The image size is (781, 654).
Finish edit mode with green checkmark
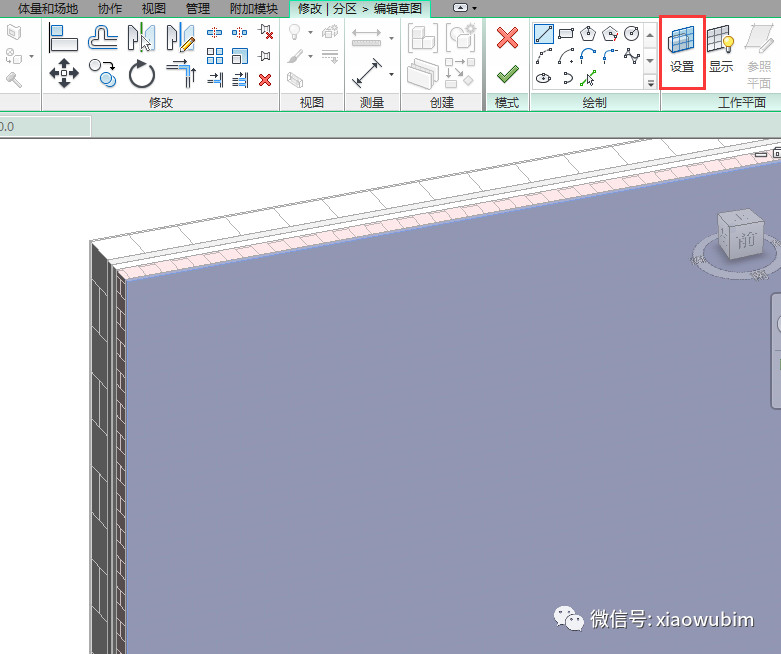point(508,74)
